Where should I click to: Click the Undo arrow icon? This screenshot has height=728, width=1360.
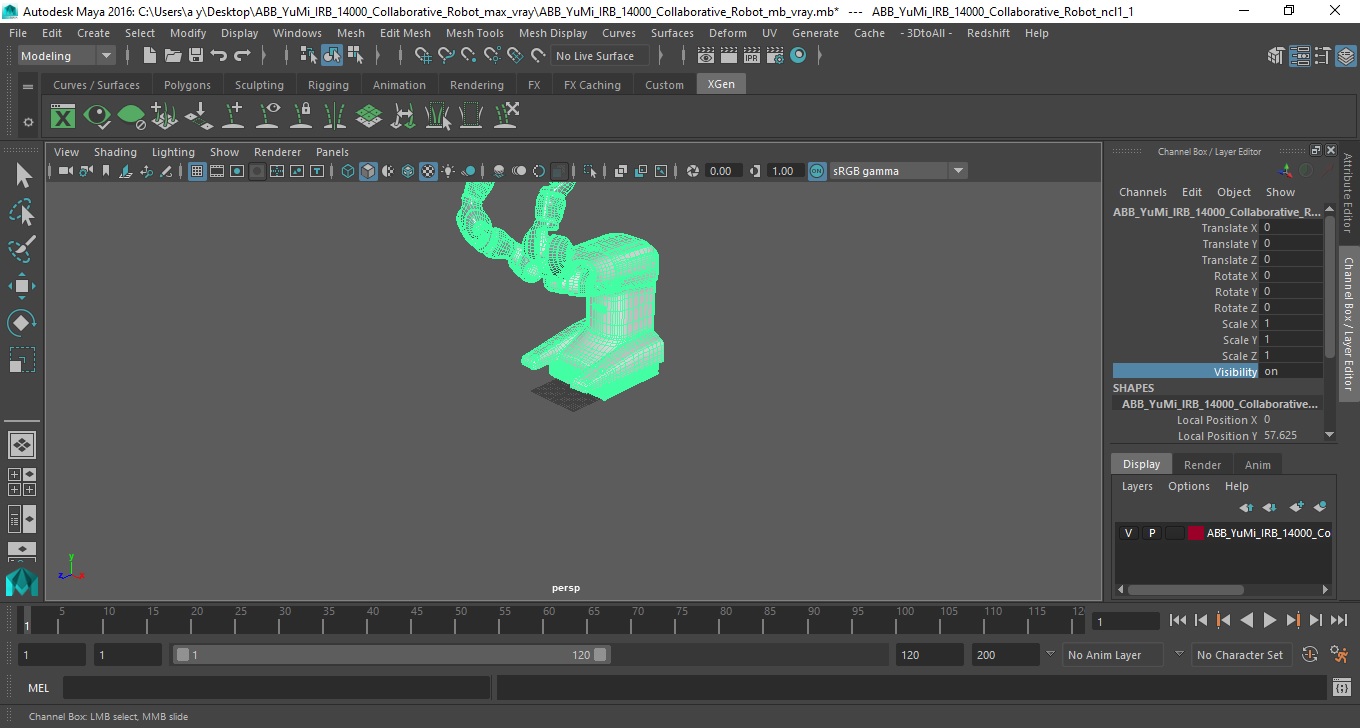point(219,56)
